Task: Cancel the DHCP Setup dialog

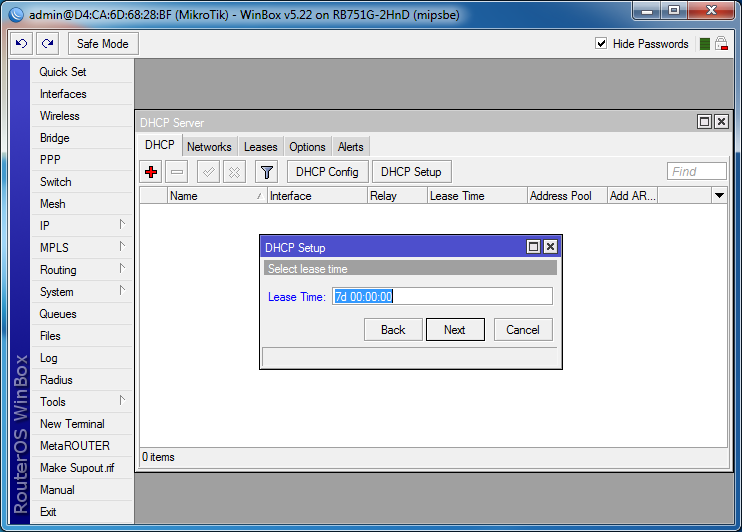Action: point(523,330)
